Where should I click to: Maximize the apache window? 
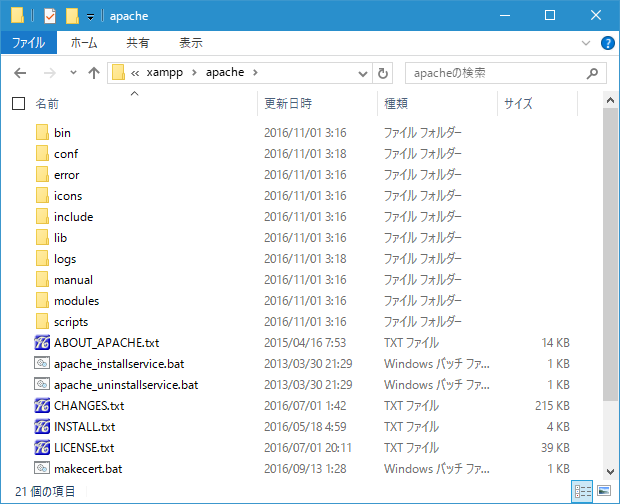click(550, 16)
